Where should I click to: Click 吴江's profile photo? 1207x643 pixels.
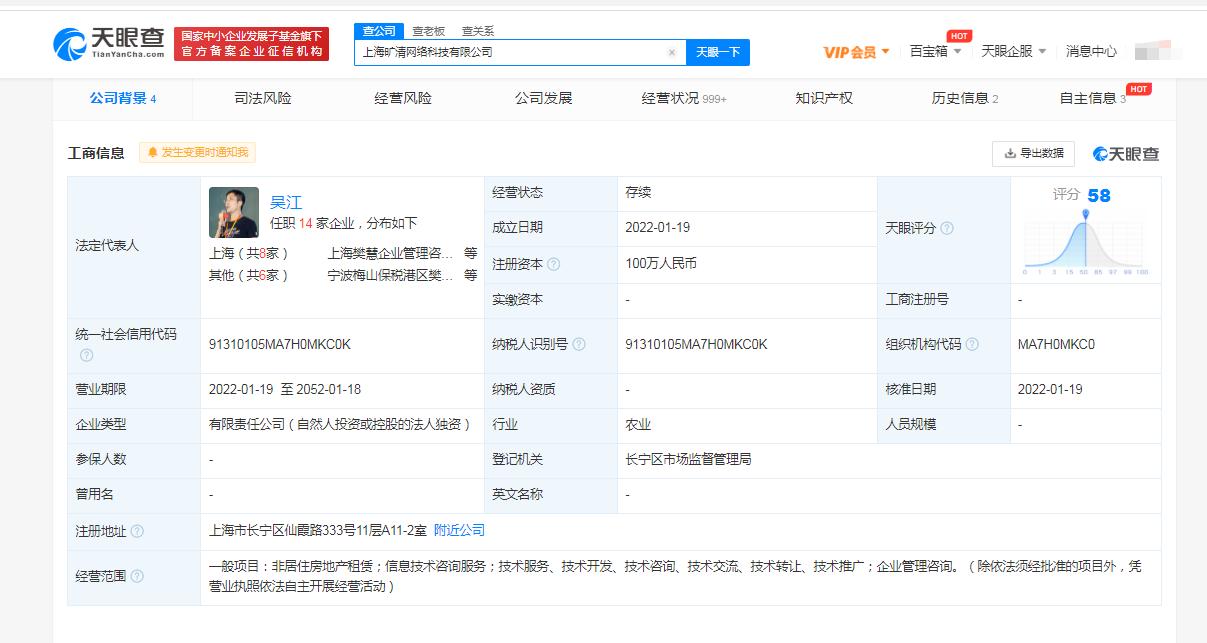pyautogui.click(x=234, y=212)
